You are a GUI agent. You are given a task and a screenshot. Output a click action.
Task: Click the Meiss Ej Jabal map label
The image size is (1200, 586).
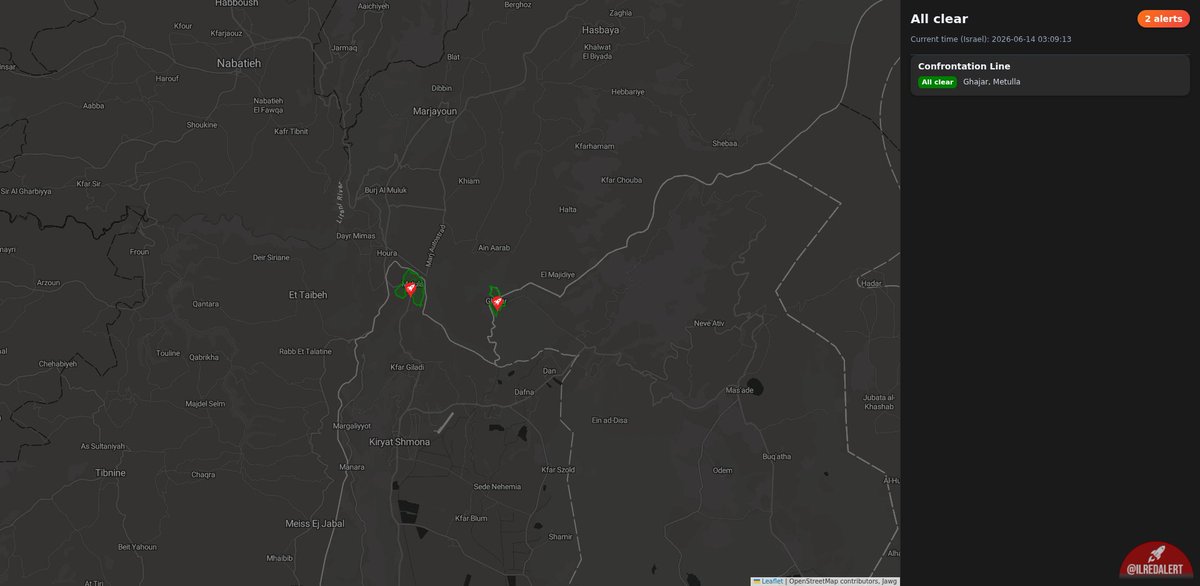pos(314,523)
